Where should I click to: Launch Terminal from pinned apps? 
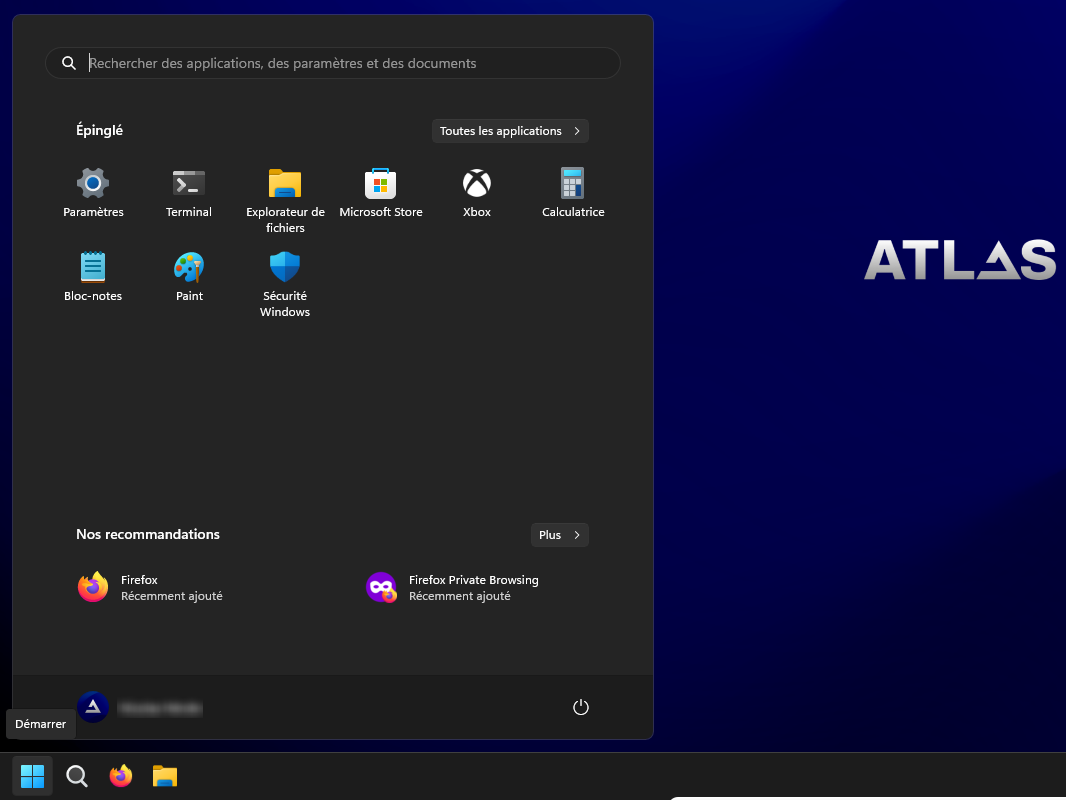point(189,193)
